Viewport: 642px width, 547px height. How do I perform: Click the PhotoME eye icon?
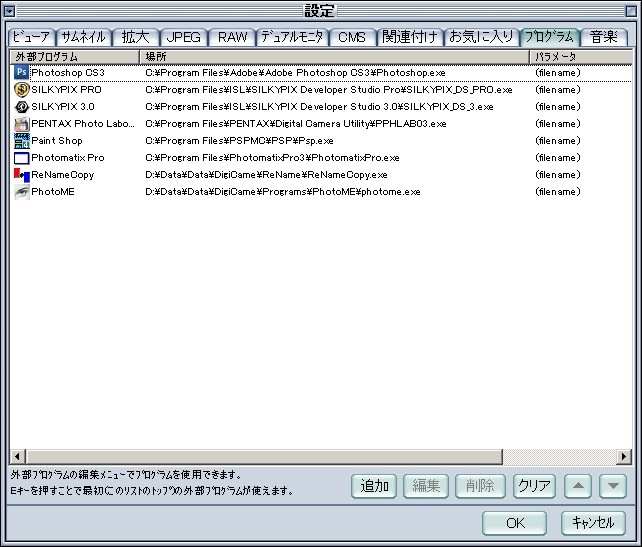tap(21, 192)
